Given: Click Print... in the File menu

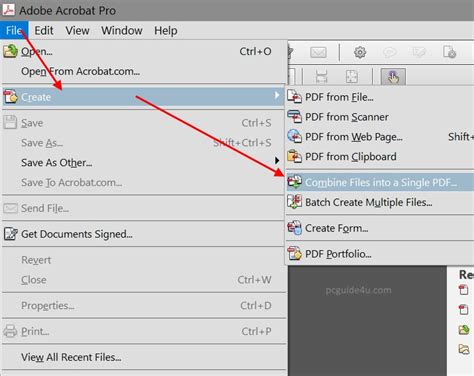Looking at the screenshot, I should [x=143, y=331].
